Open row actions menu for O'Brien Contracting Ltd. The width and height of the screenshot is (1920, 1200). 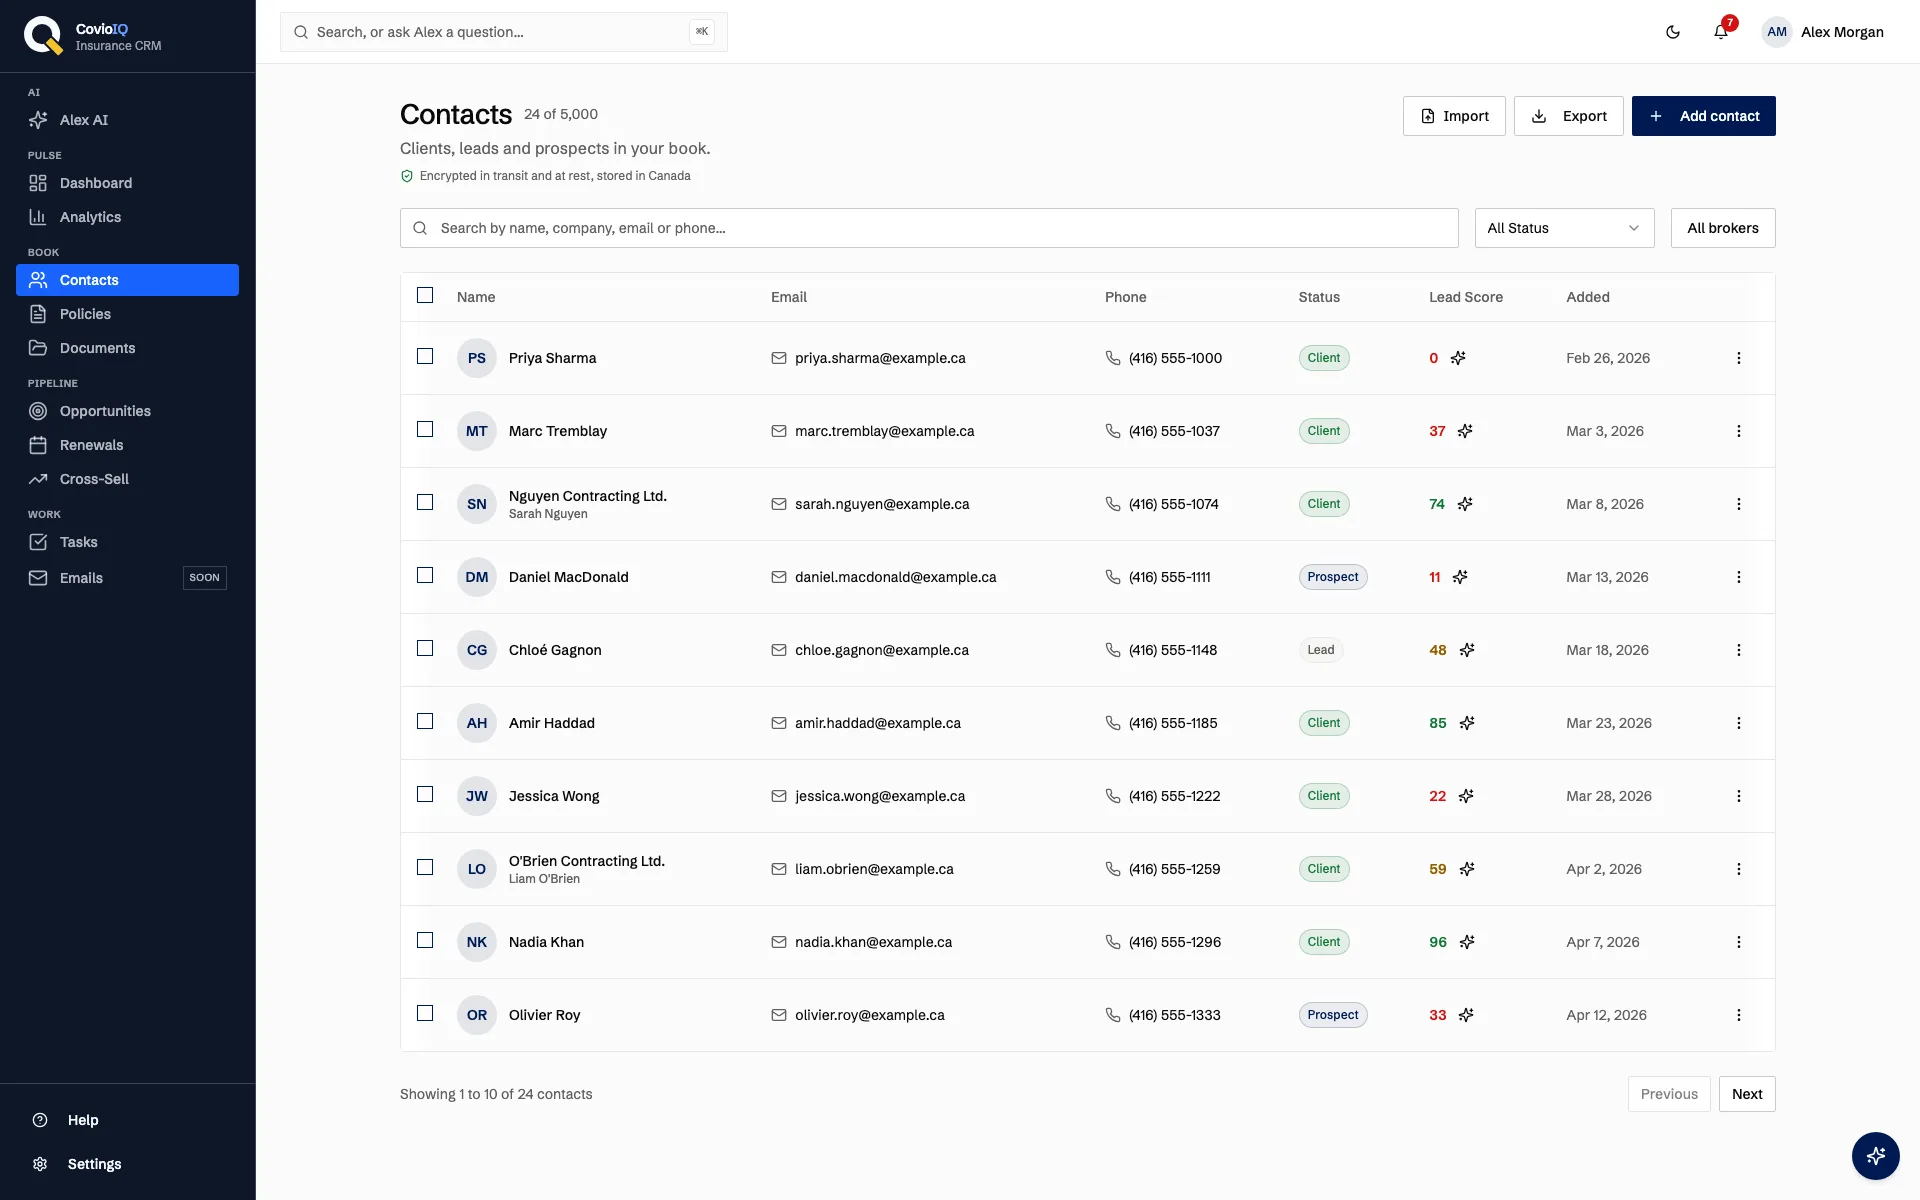1739,869
